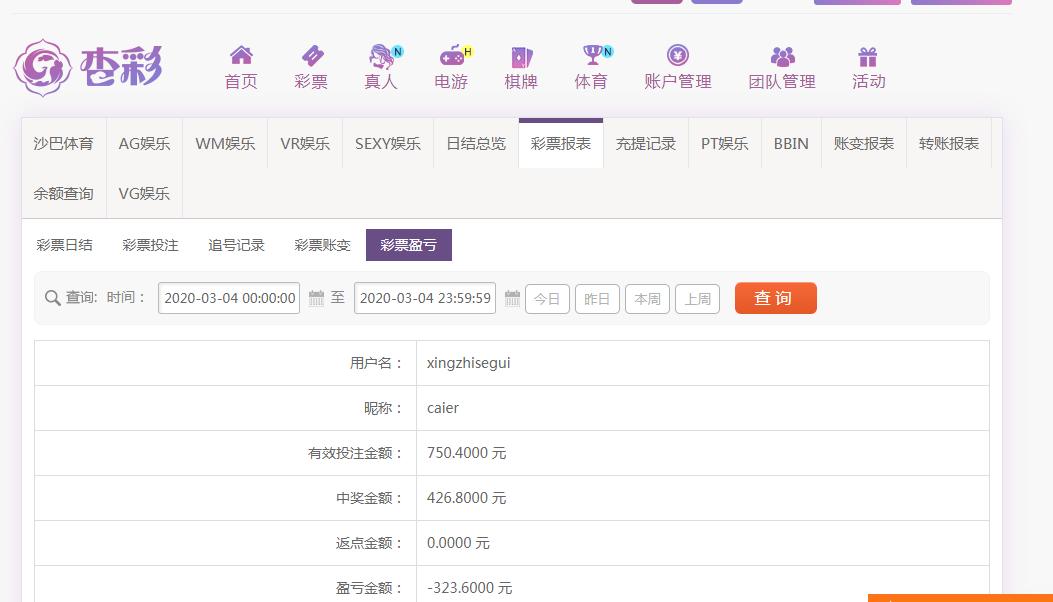Image resolution: width=1053 pixels, height=602 pixels.
Task: Click the 0.0000 元 rebate value
Action: [459, 543]
